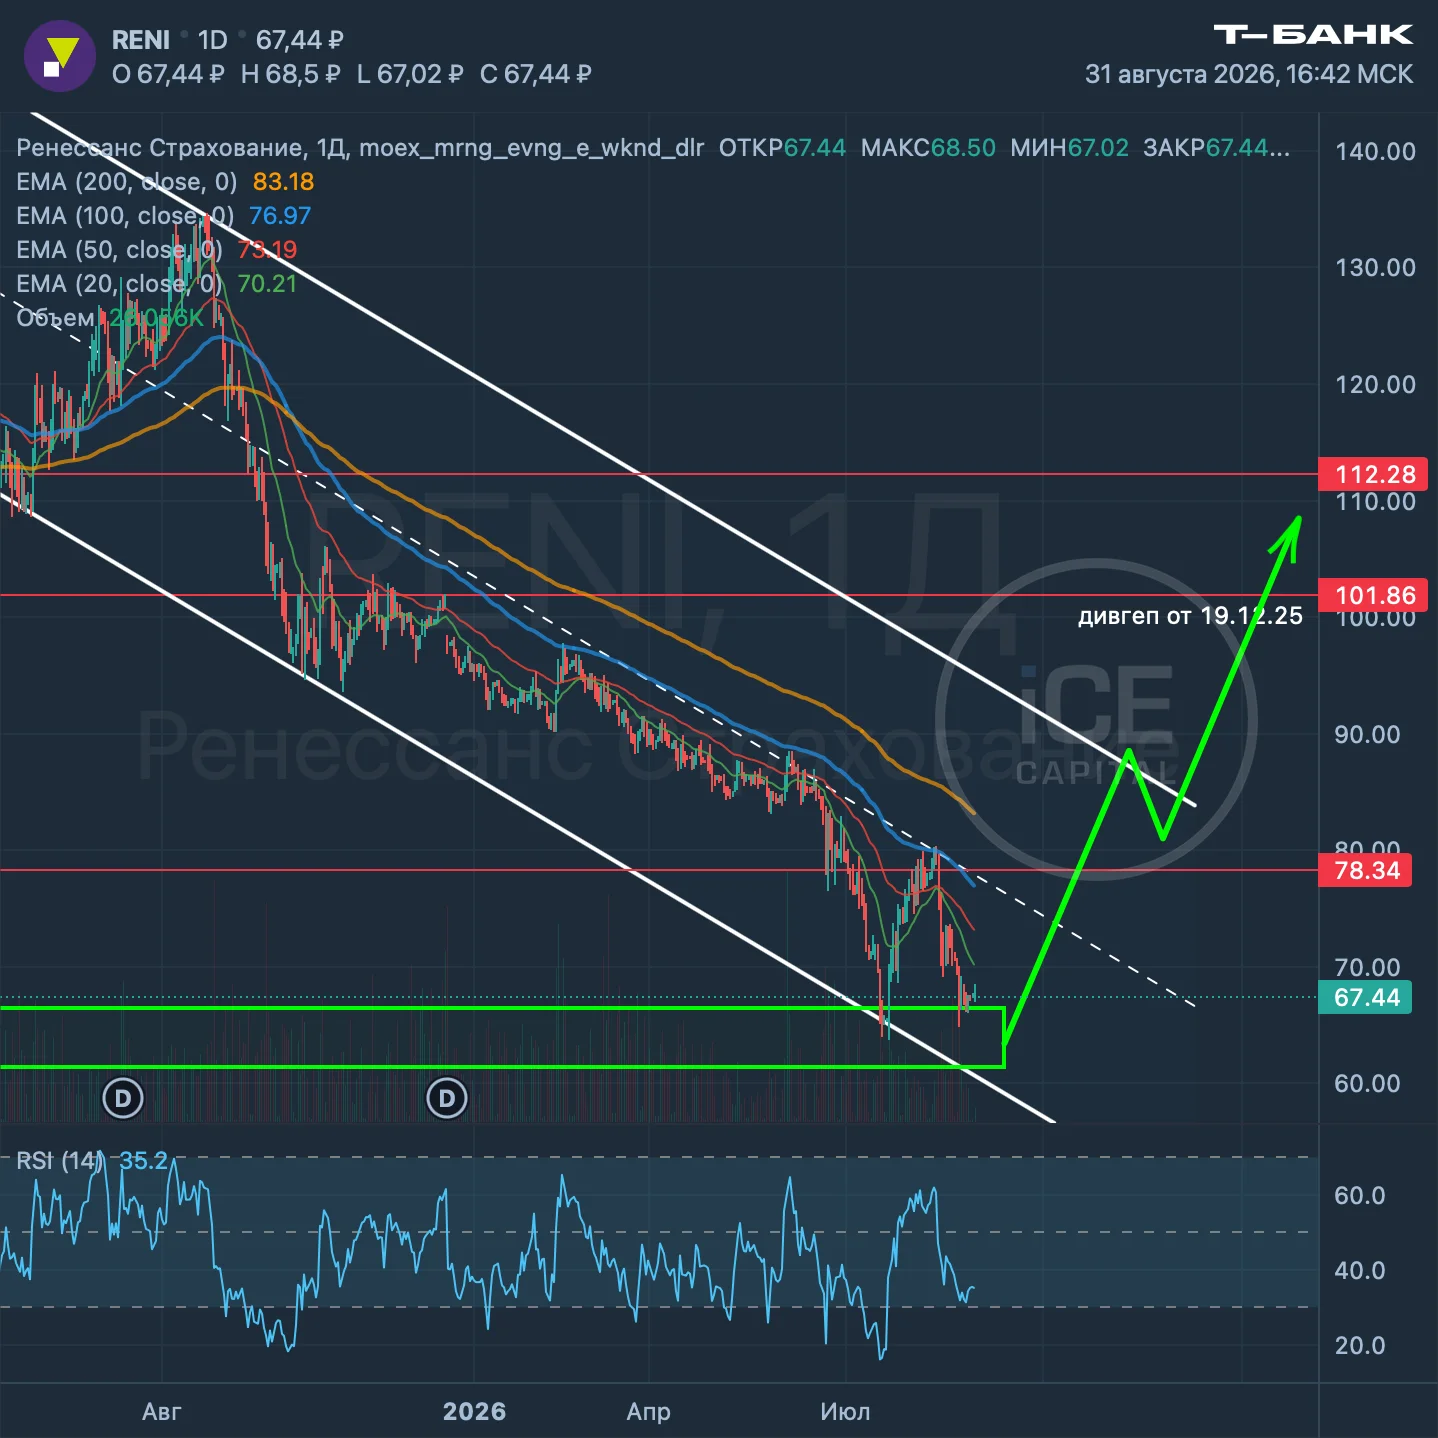Click the 1D timeframe label in header
Image resolution: width=1438 pixels, height=1438 pixels.
(213, 40)
